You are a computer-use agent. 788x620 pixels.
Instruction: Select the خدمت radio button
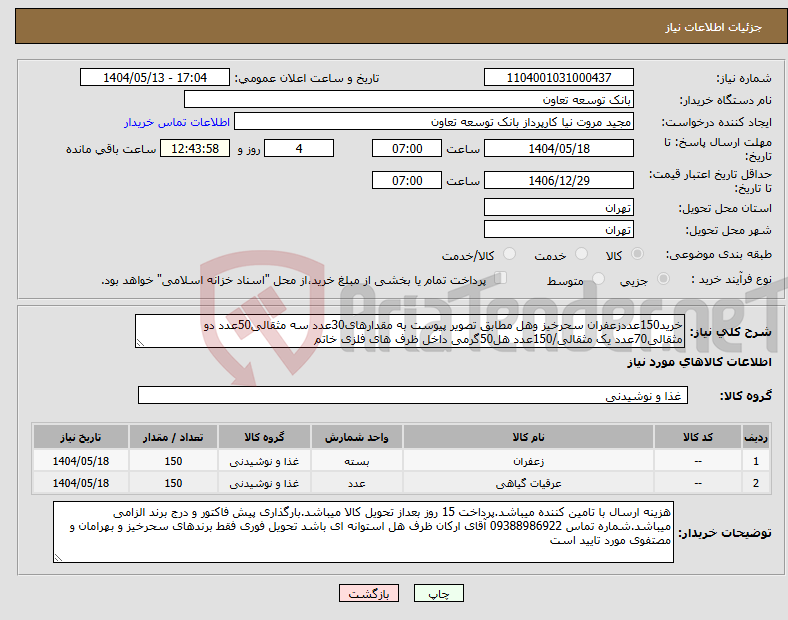pos(581,254)
